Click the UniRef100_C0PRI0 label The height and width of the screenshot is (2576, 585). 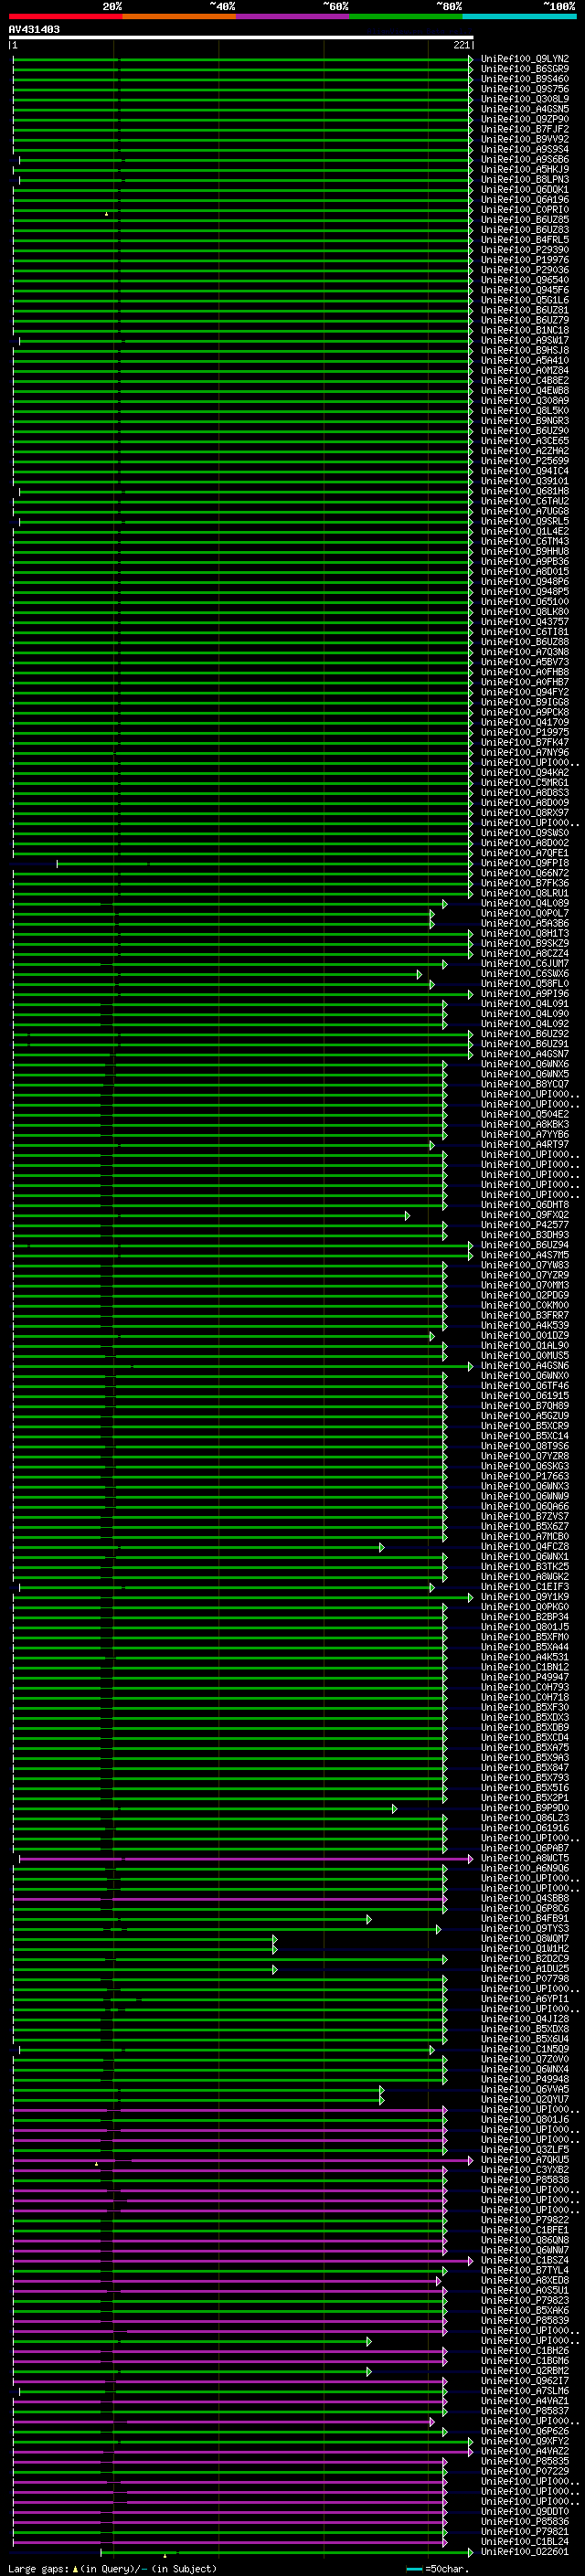tap(525, 210)
